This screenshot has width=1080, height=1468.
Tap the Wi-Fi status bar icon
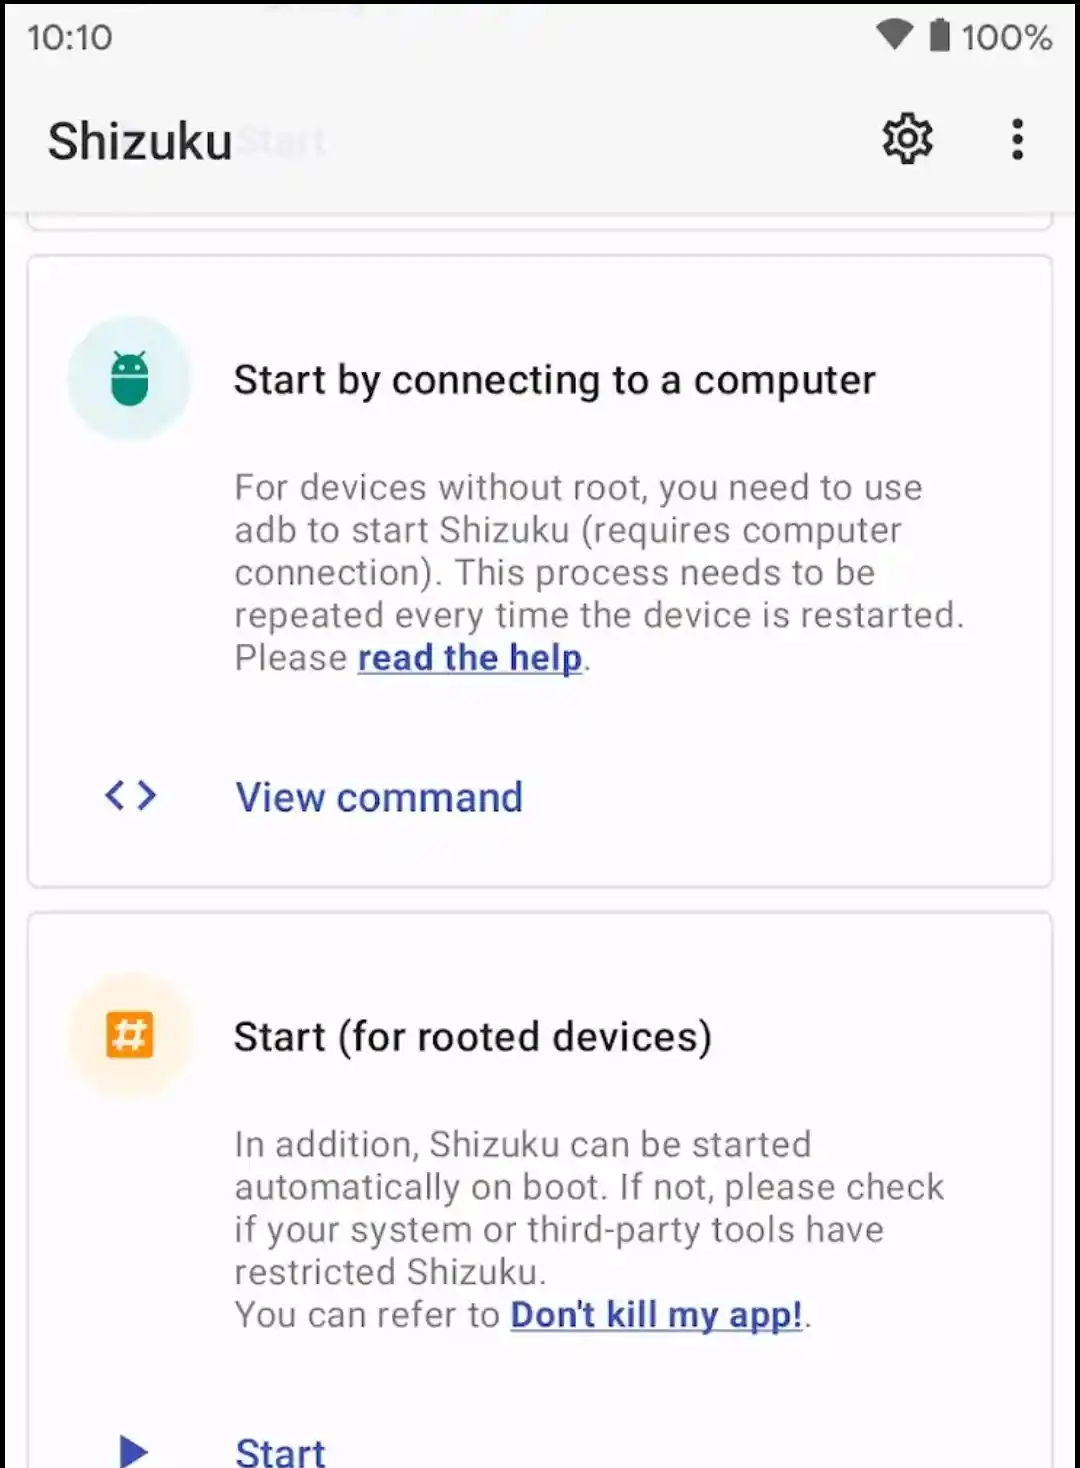(x=894, y=36)
